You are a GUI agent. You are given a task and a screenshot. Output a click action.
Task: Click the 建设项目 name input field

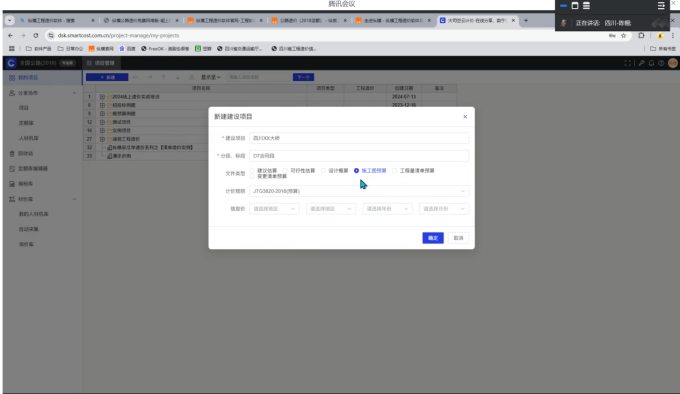(359, 138)
